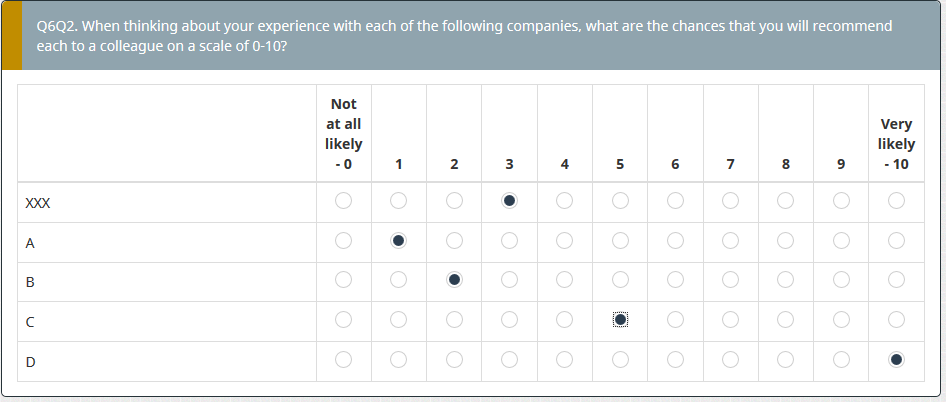Viewport: 946px width, 402px height.
Task: Click the 'Very likely - 10' column header
Action: click(896, 144)
